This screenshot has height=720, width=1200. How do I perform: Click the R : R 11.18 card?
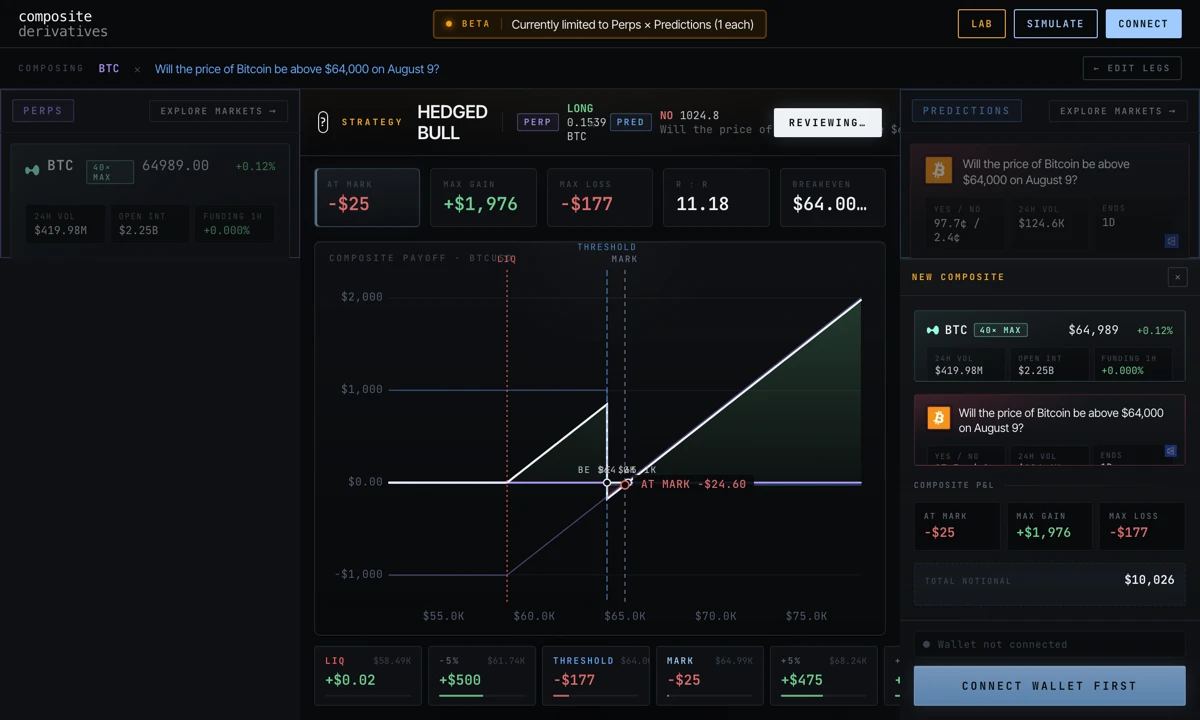point(717,197)
